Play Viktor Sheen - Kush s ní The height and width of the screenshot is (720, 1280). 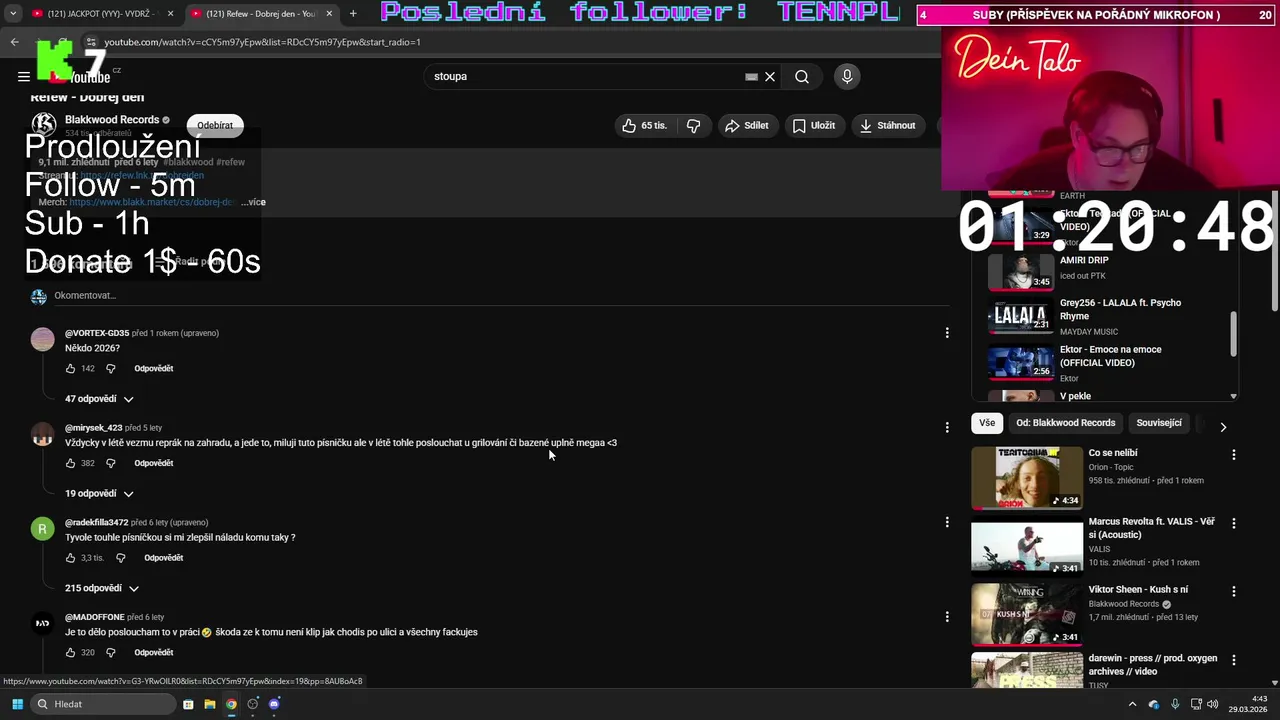pyautogui.click(x=1027, y=614)
